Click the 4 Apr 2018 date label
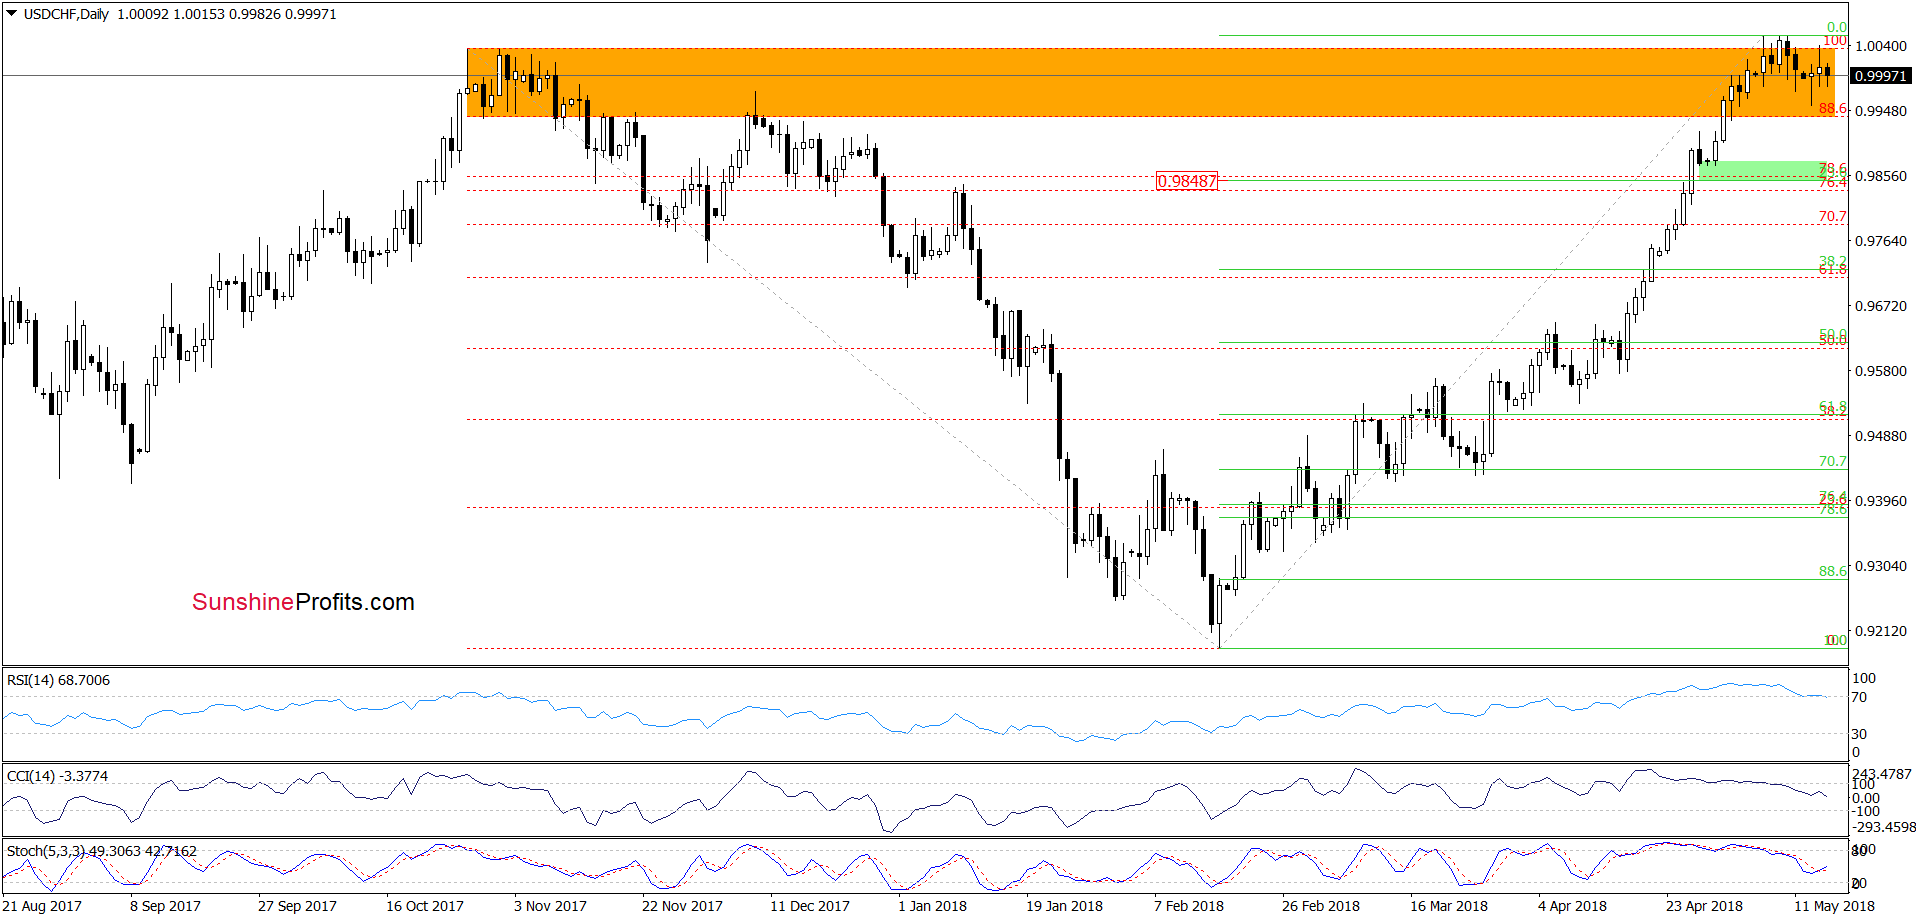1916x920 pixels. point(1572,906)
